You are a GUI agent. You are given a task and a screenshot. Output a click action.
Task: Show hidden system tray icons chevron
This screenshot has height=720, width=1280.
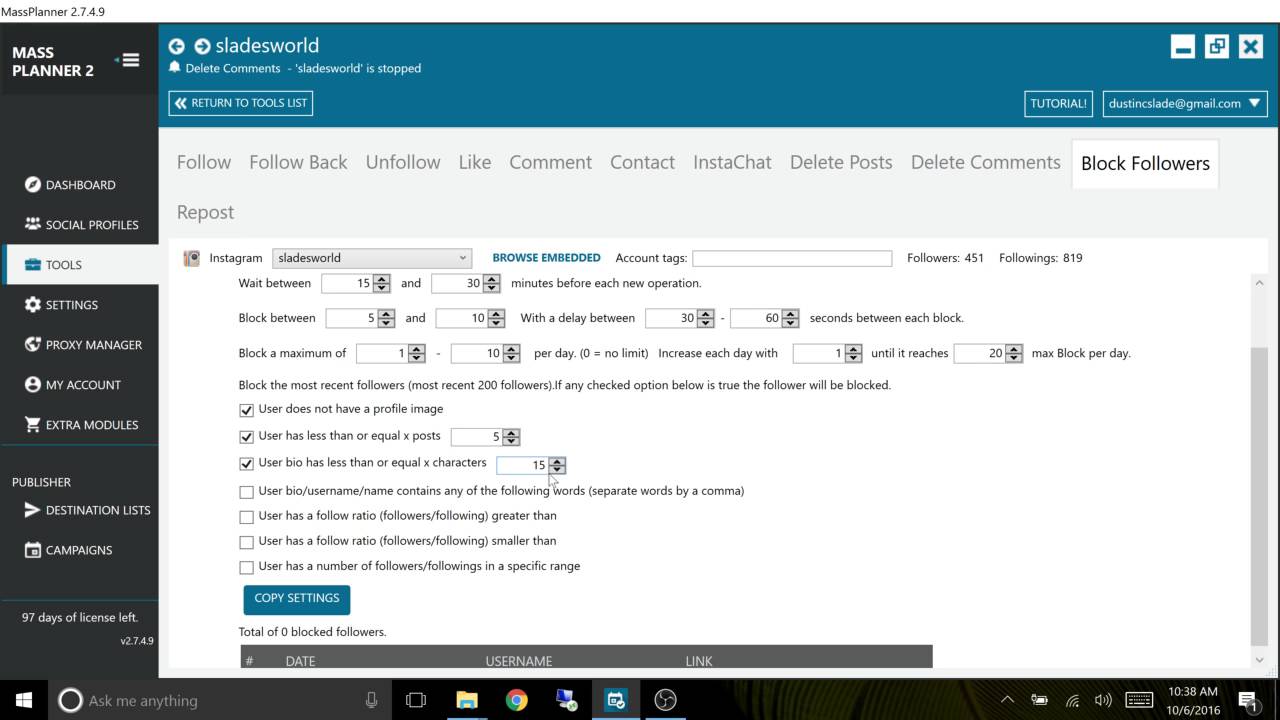point(1007,700)
